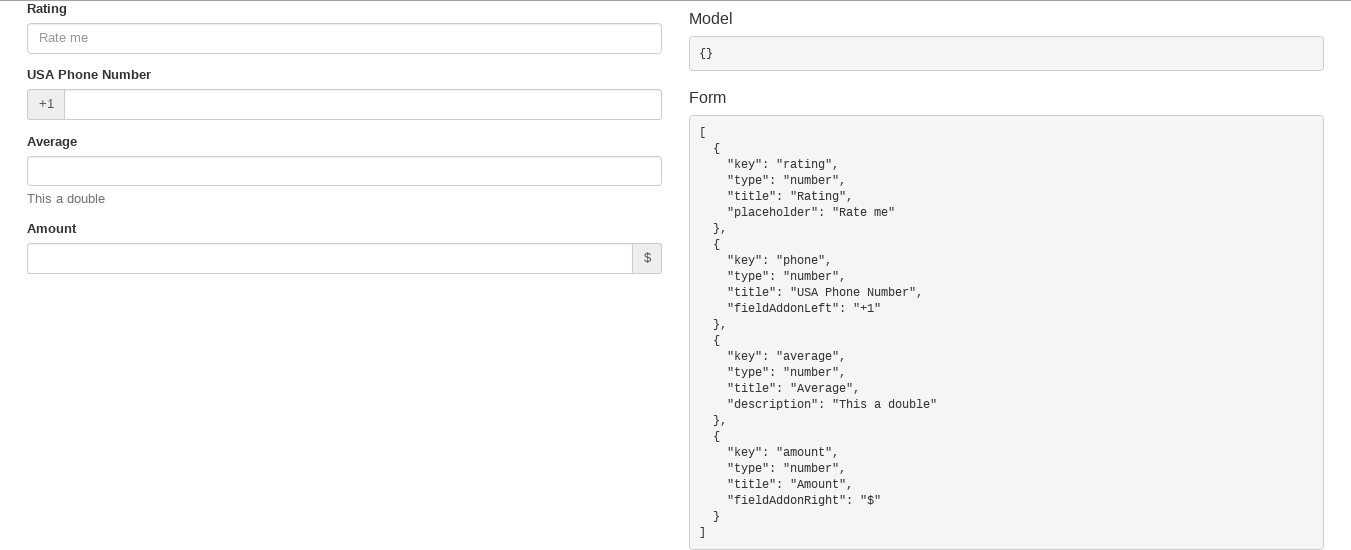
Task: Click the Rating field label
Action: coord(47,9)
